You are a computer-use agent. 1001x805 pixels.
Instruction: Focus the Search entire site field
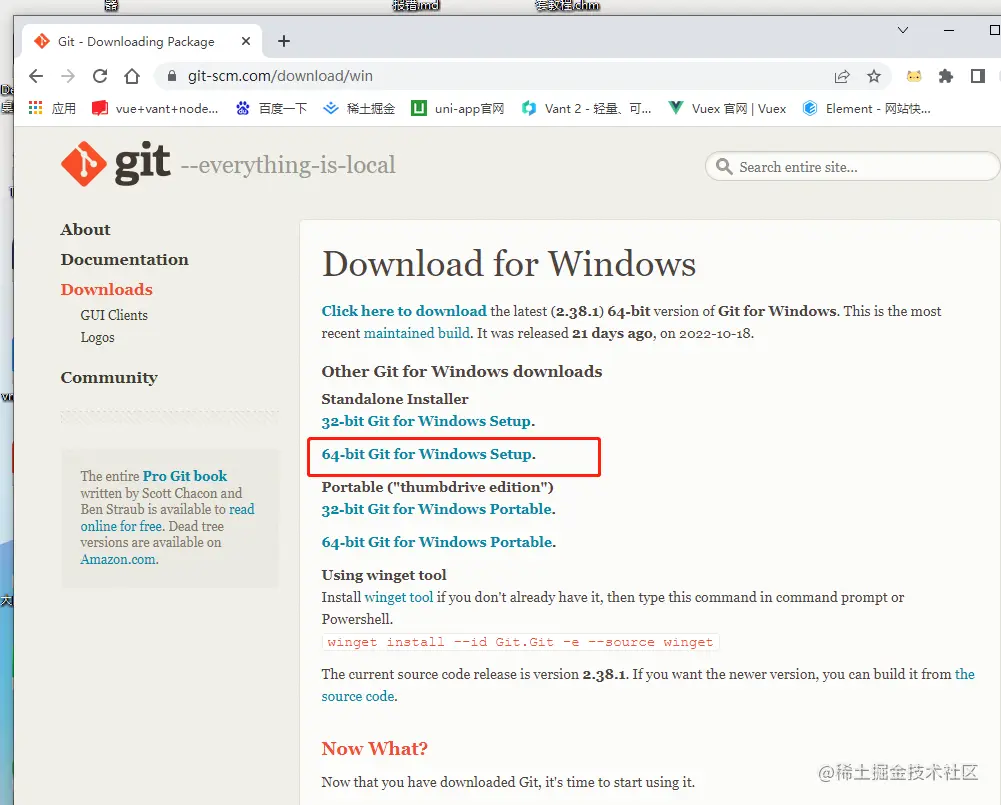pyautogui.click(x=852, y=167)
